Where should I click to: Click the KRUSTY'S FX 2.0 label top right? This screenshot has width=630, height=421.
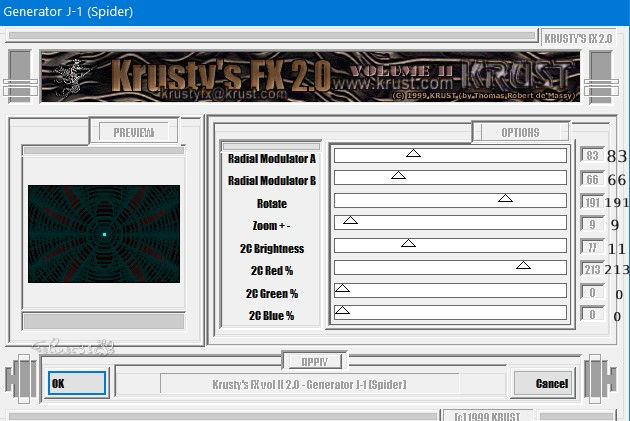click(x=578, y=39)
